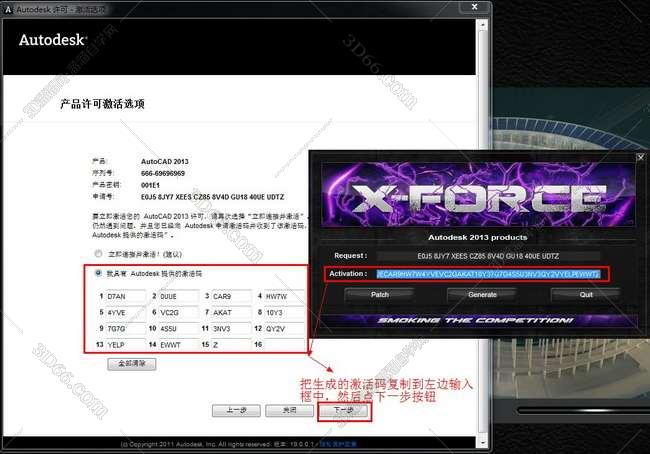
Task: Open the privacy policy link in the footer
Action: coord(338,444)
